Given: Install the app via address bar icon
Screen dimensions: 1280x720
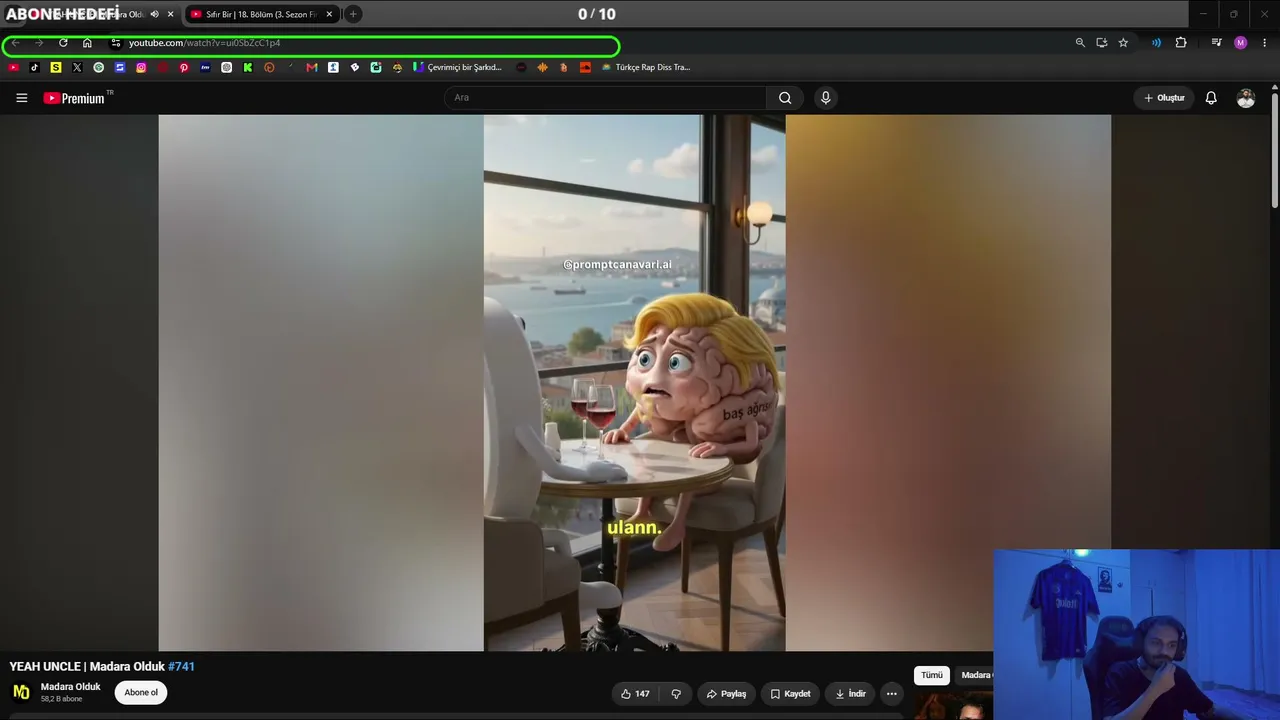Looking at the screenshot, I should 1101,43.
